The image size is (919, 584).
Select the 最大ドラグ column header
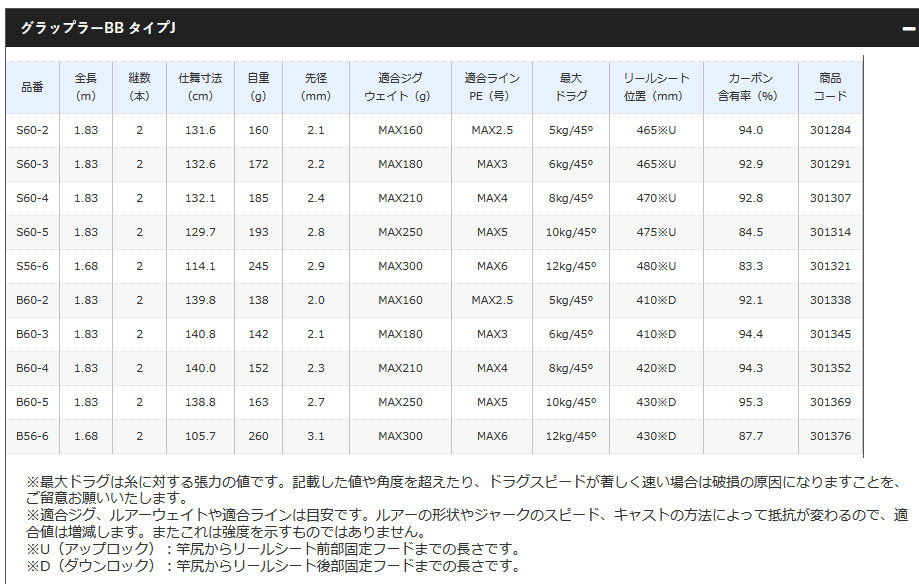click(x=571, y=87)
